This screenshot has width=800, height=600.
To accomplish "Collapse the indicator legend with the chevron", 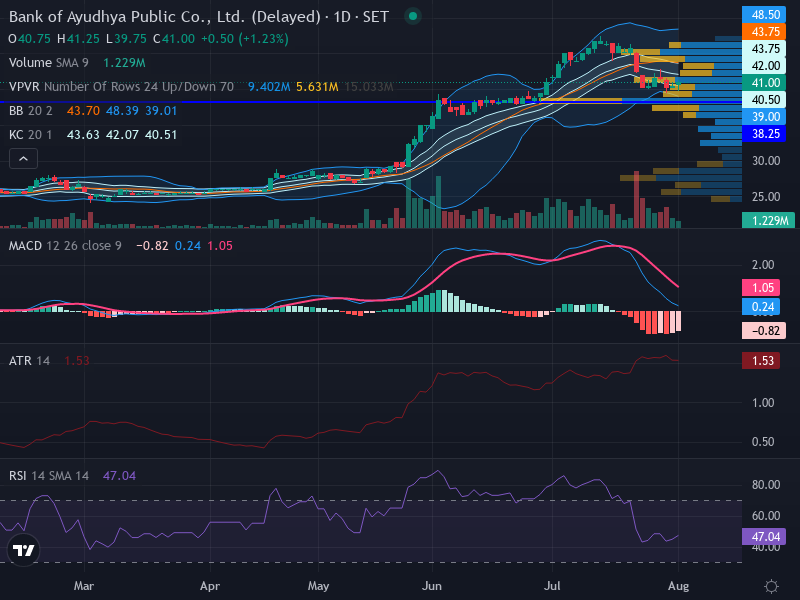I will point(23,159).
